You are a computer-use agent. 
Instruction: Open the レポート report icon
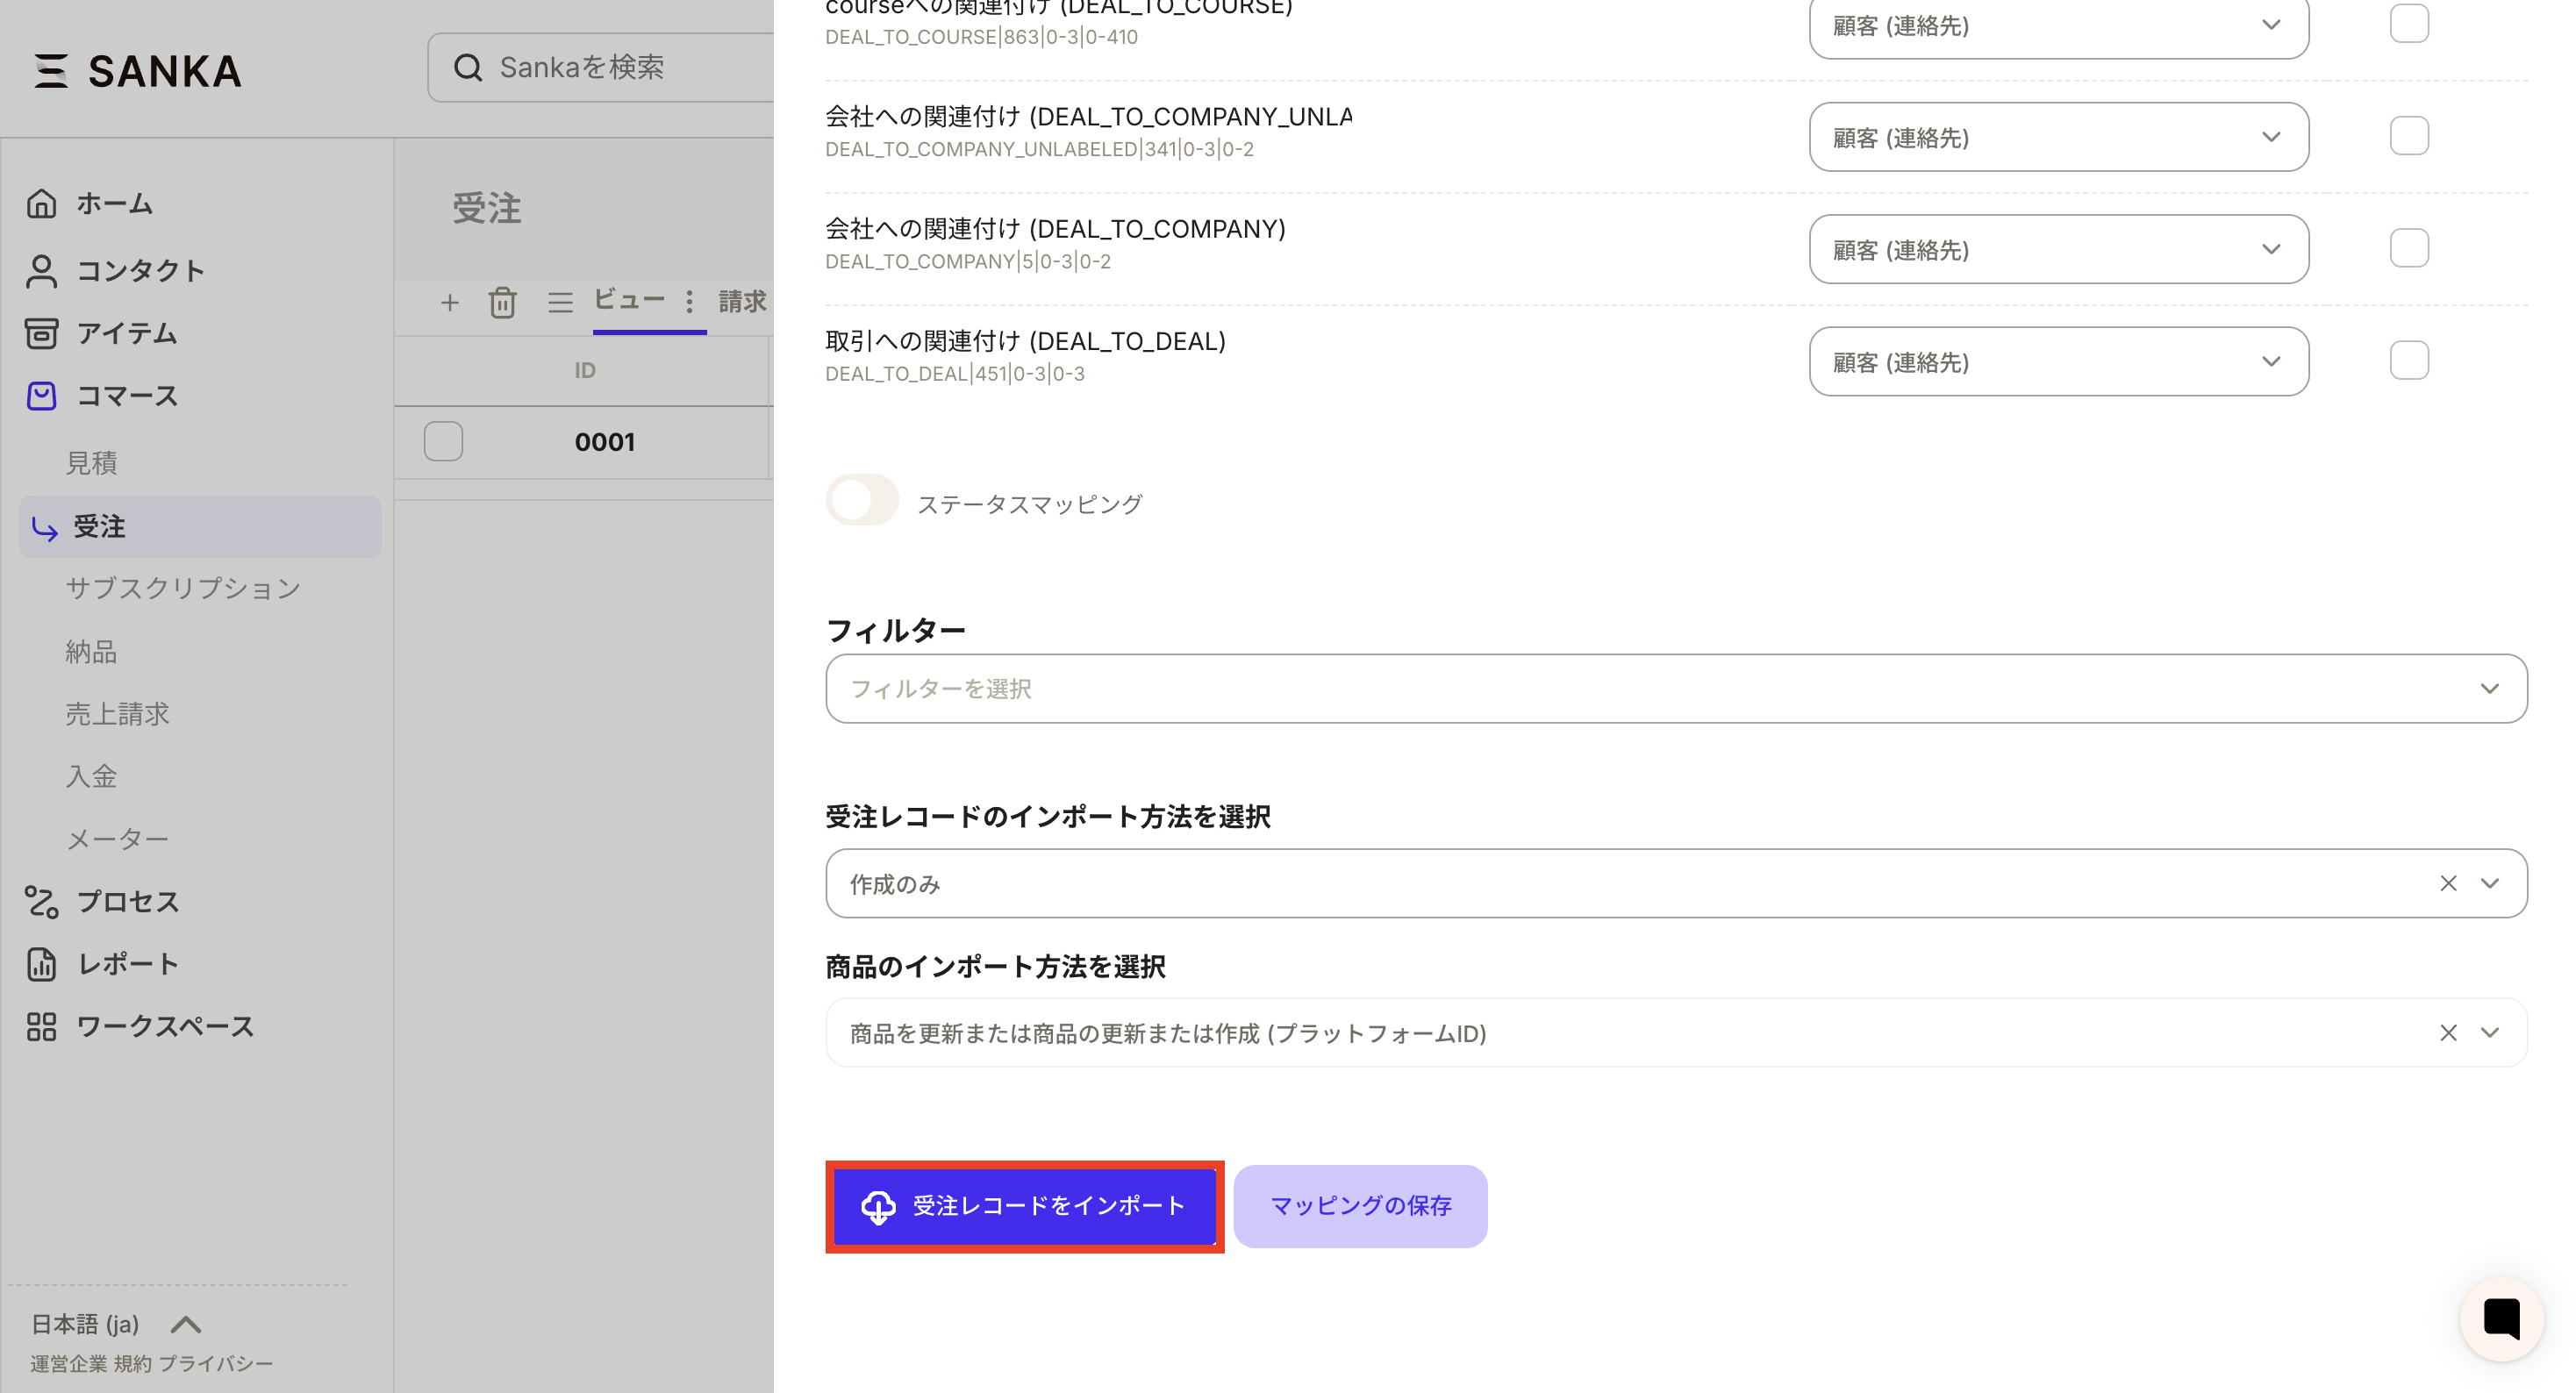coord(41,964)
